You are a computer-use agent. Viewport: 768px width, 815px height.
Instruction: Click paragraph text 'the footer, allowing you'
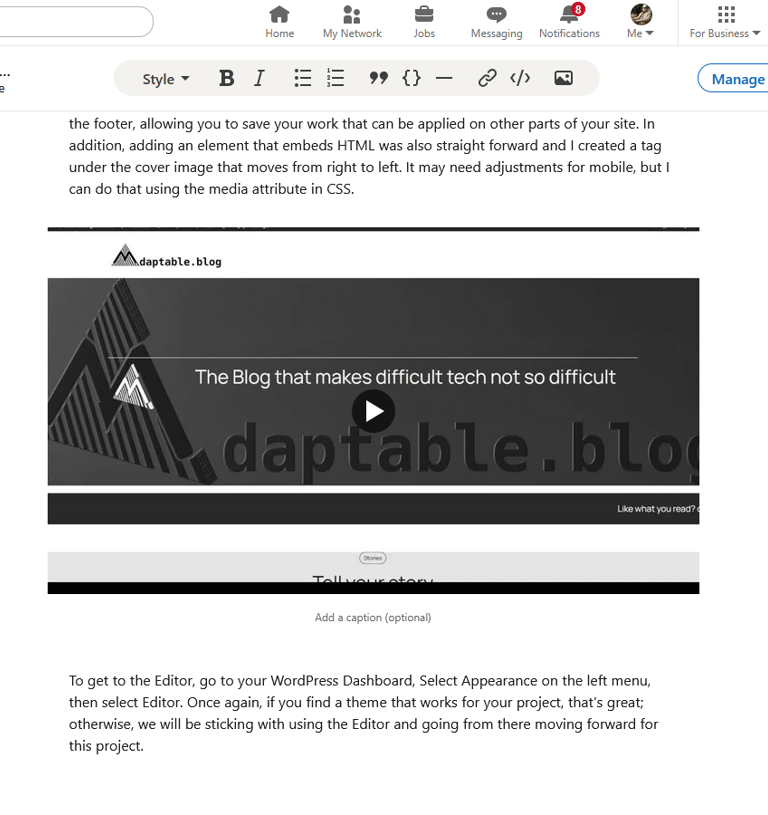pos(369,156)
